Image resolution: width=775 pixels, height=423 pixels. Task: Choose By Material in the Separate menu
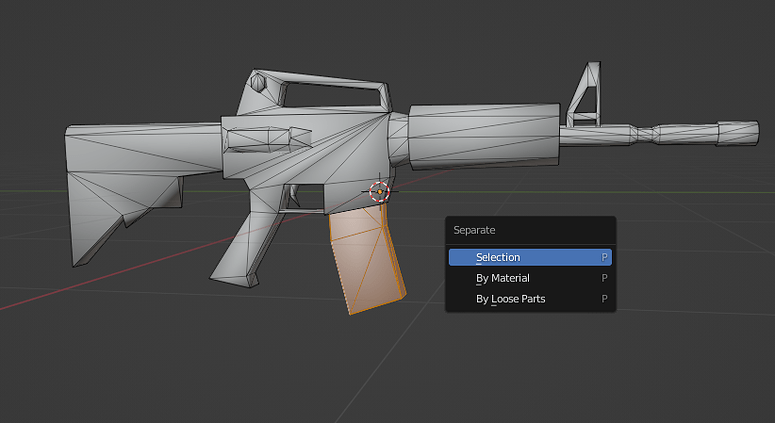(x=530, y=278)
